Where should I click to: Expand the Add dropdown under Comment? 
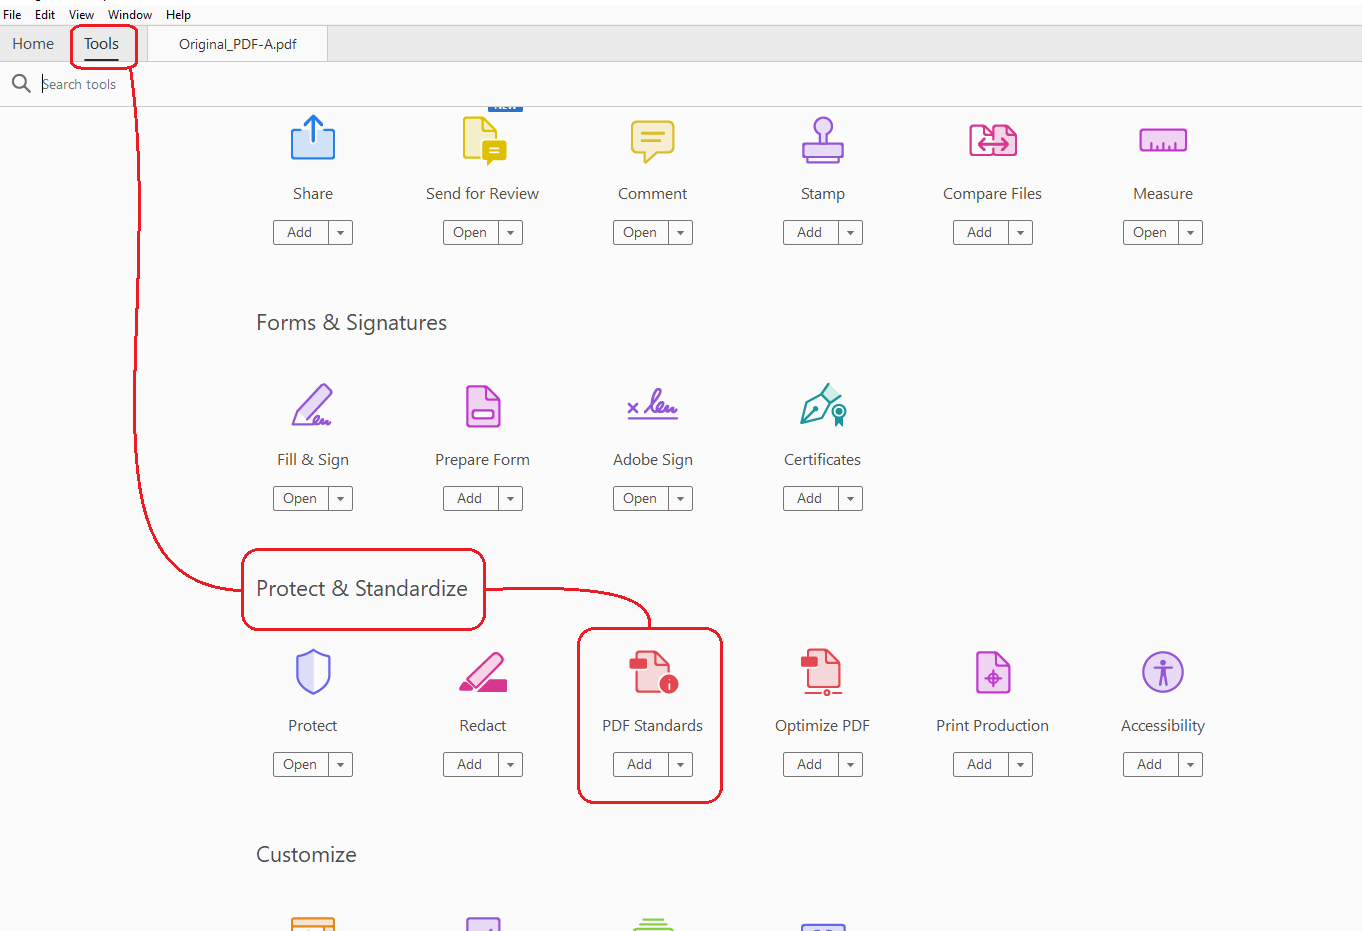pos(682,232)
